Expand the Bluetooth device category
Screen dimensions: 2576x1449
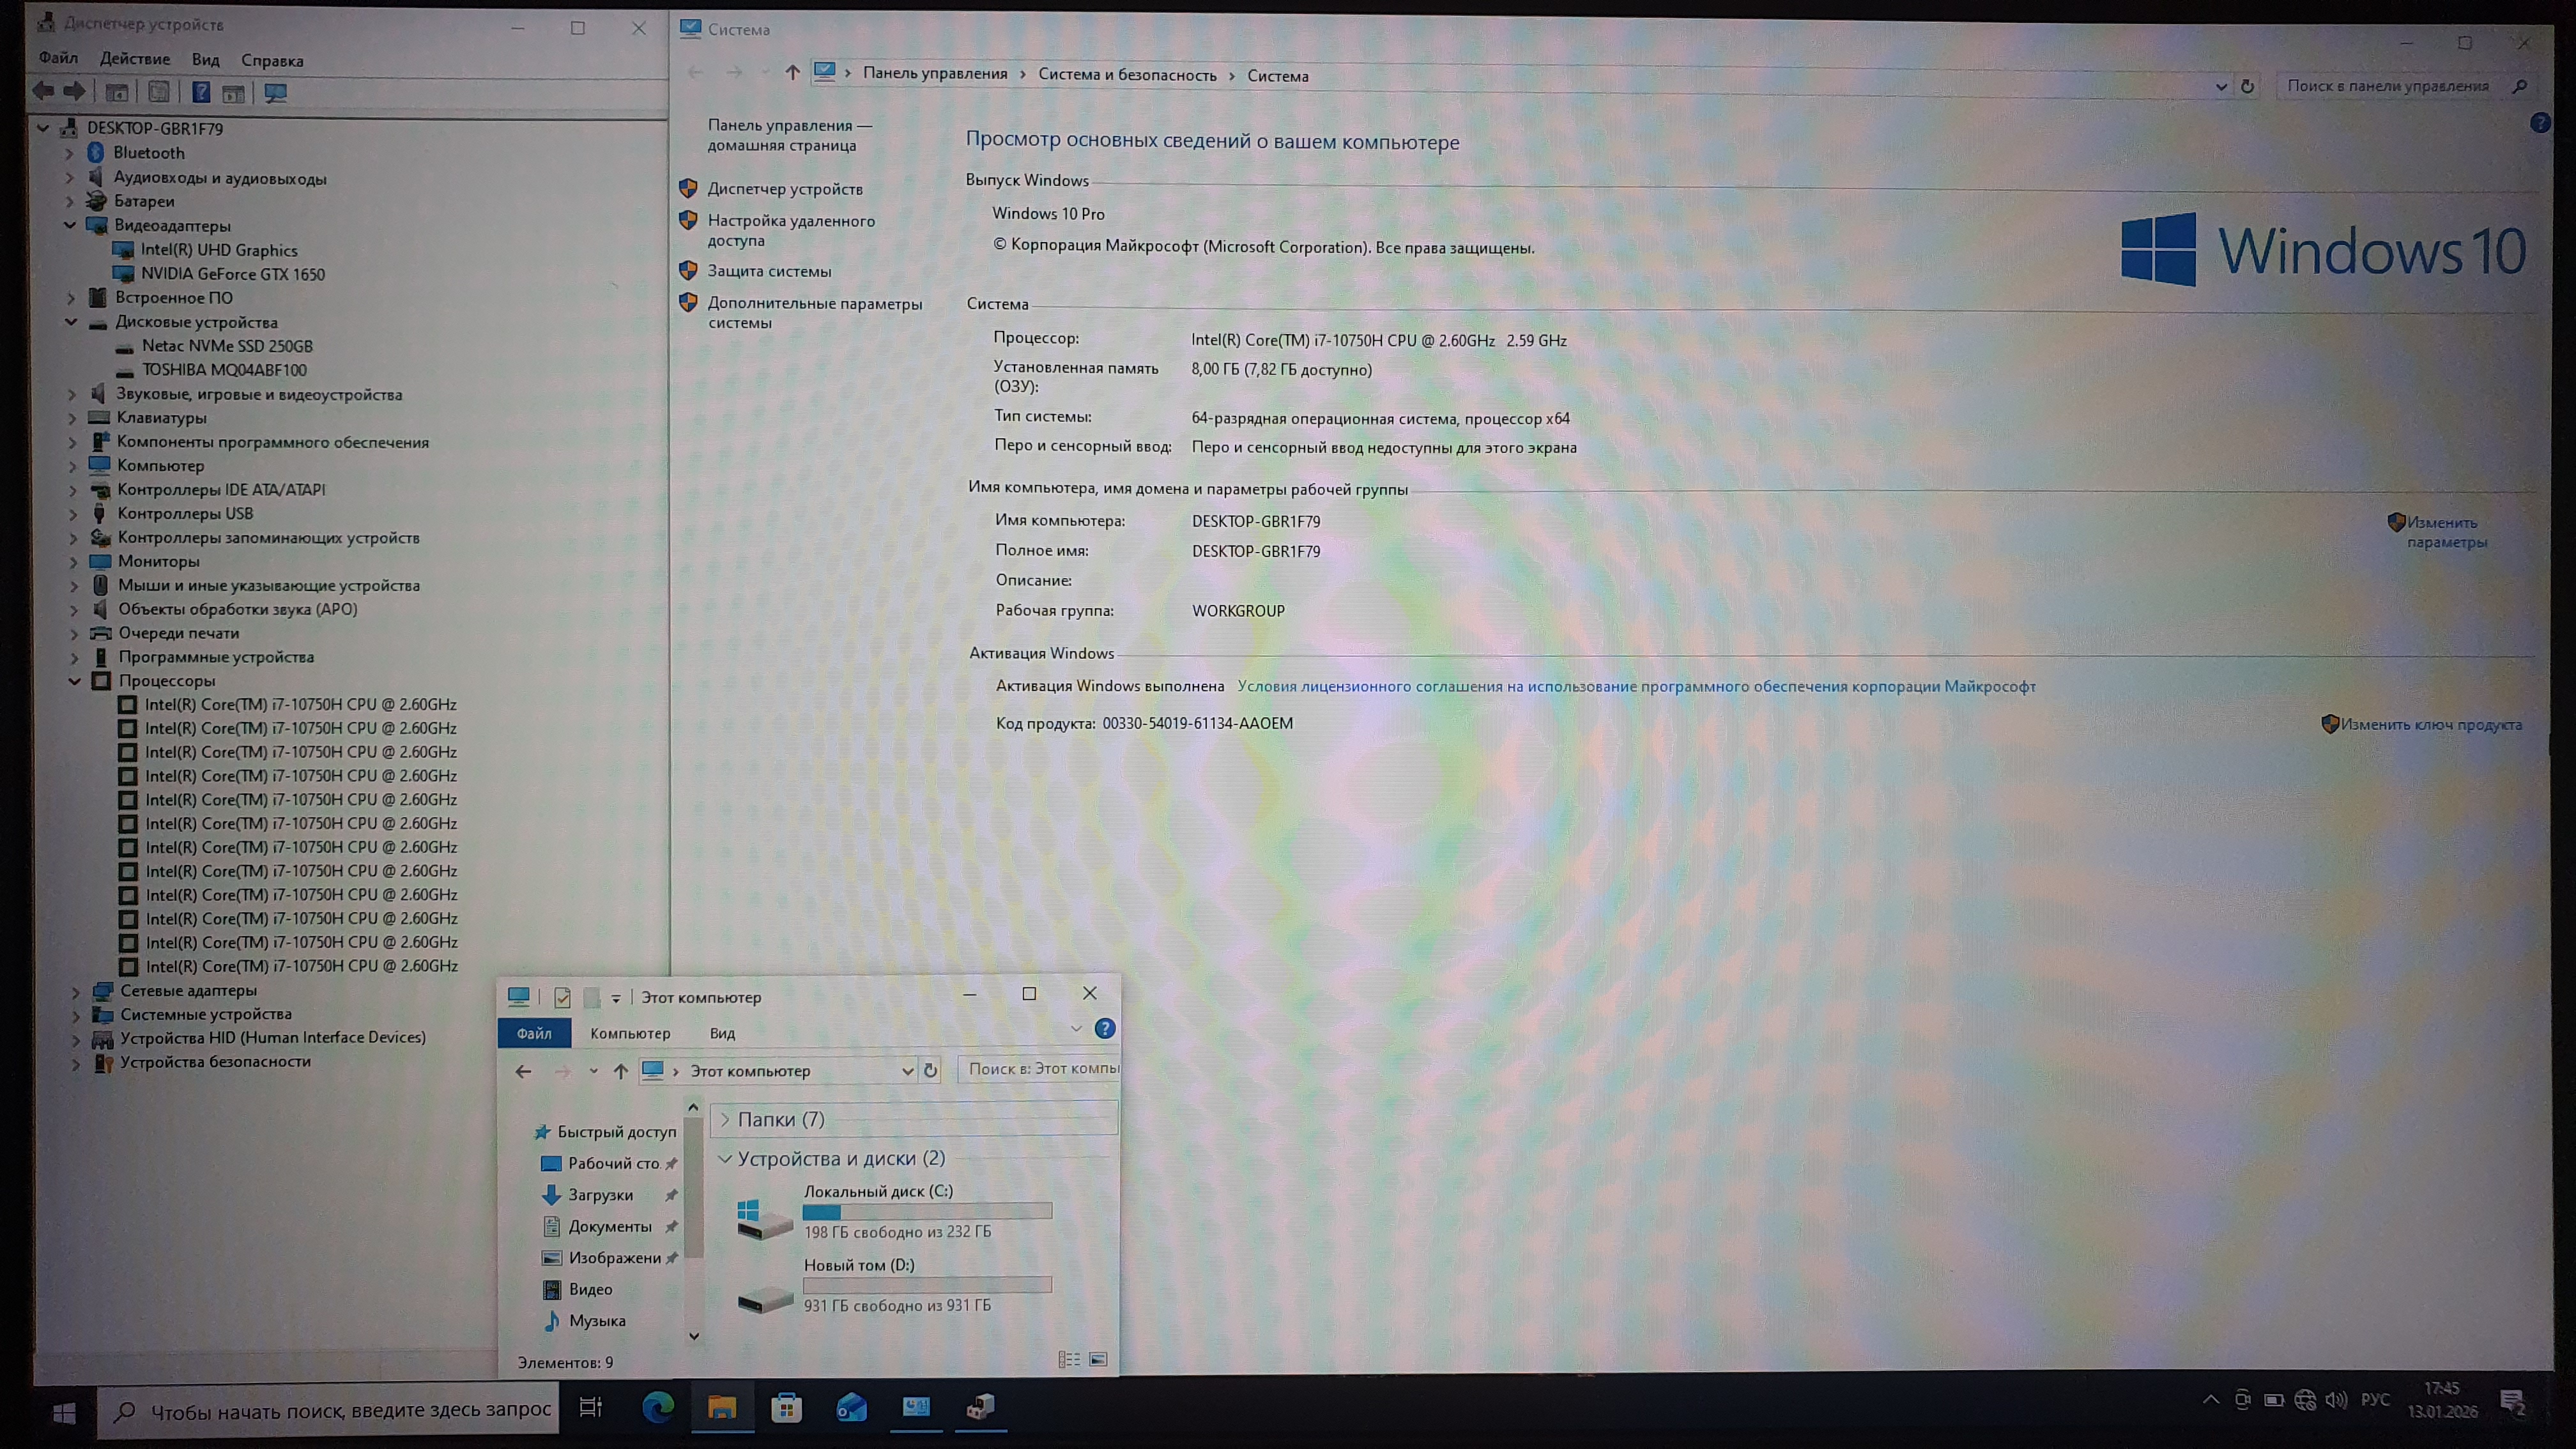tap(70, 153)
